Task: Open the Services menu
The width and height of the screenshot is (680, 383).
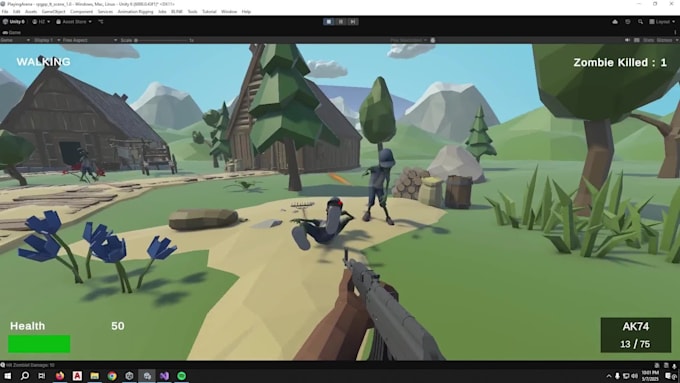Action: 105,12
